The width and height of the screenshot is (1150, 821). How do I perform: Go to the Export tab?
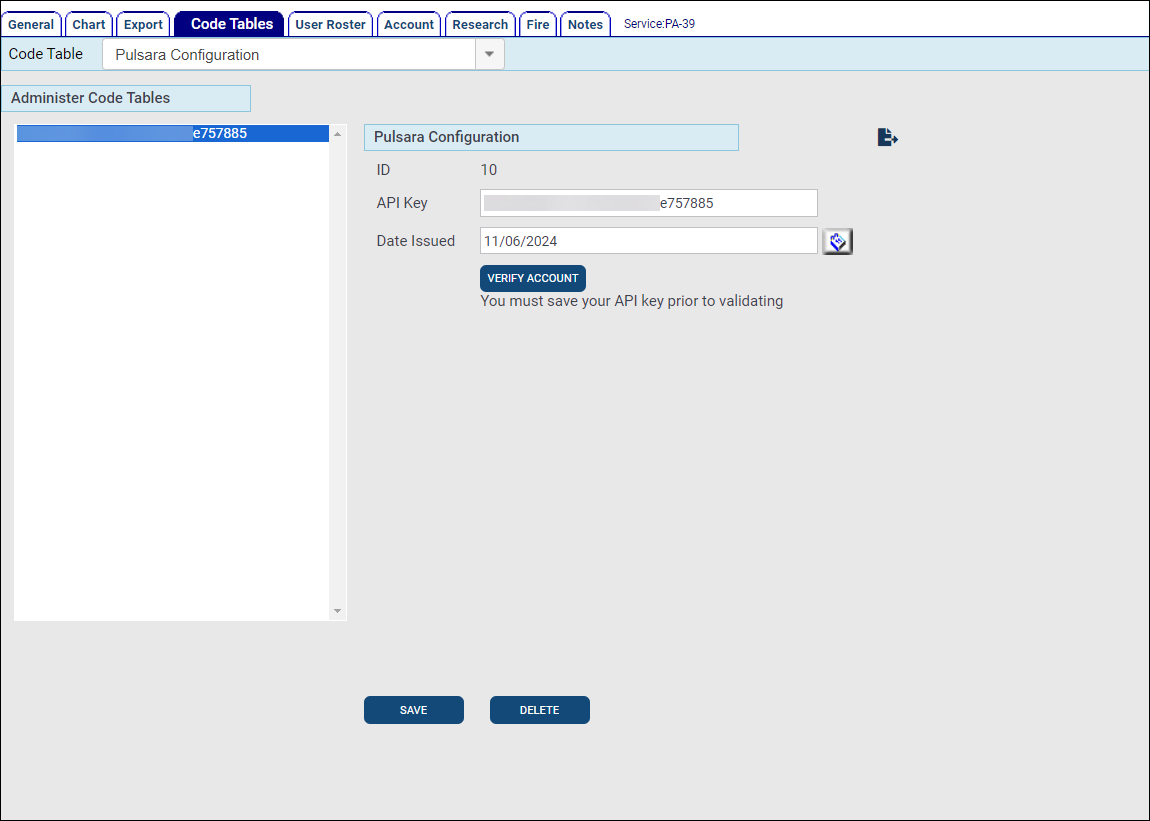point(143,24)
